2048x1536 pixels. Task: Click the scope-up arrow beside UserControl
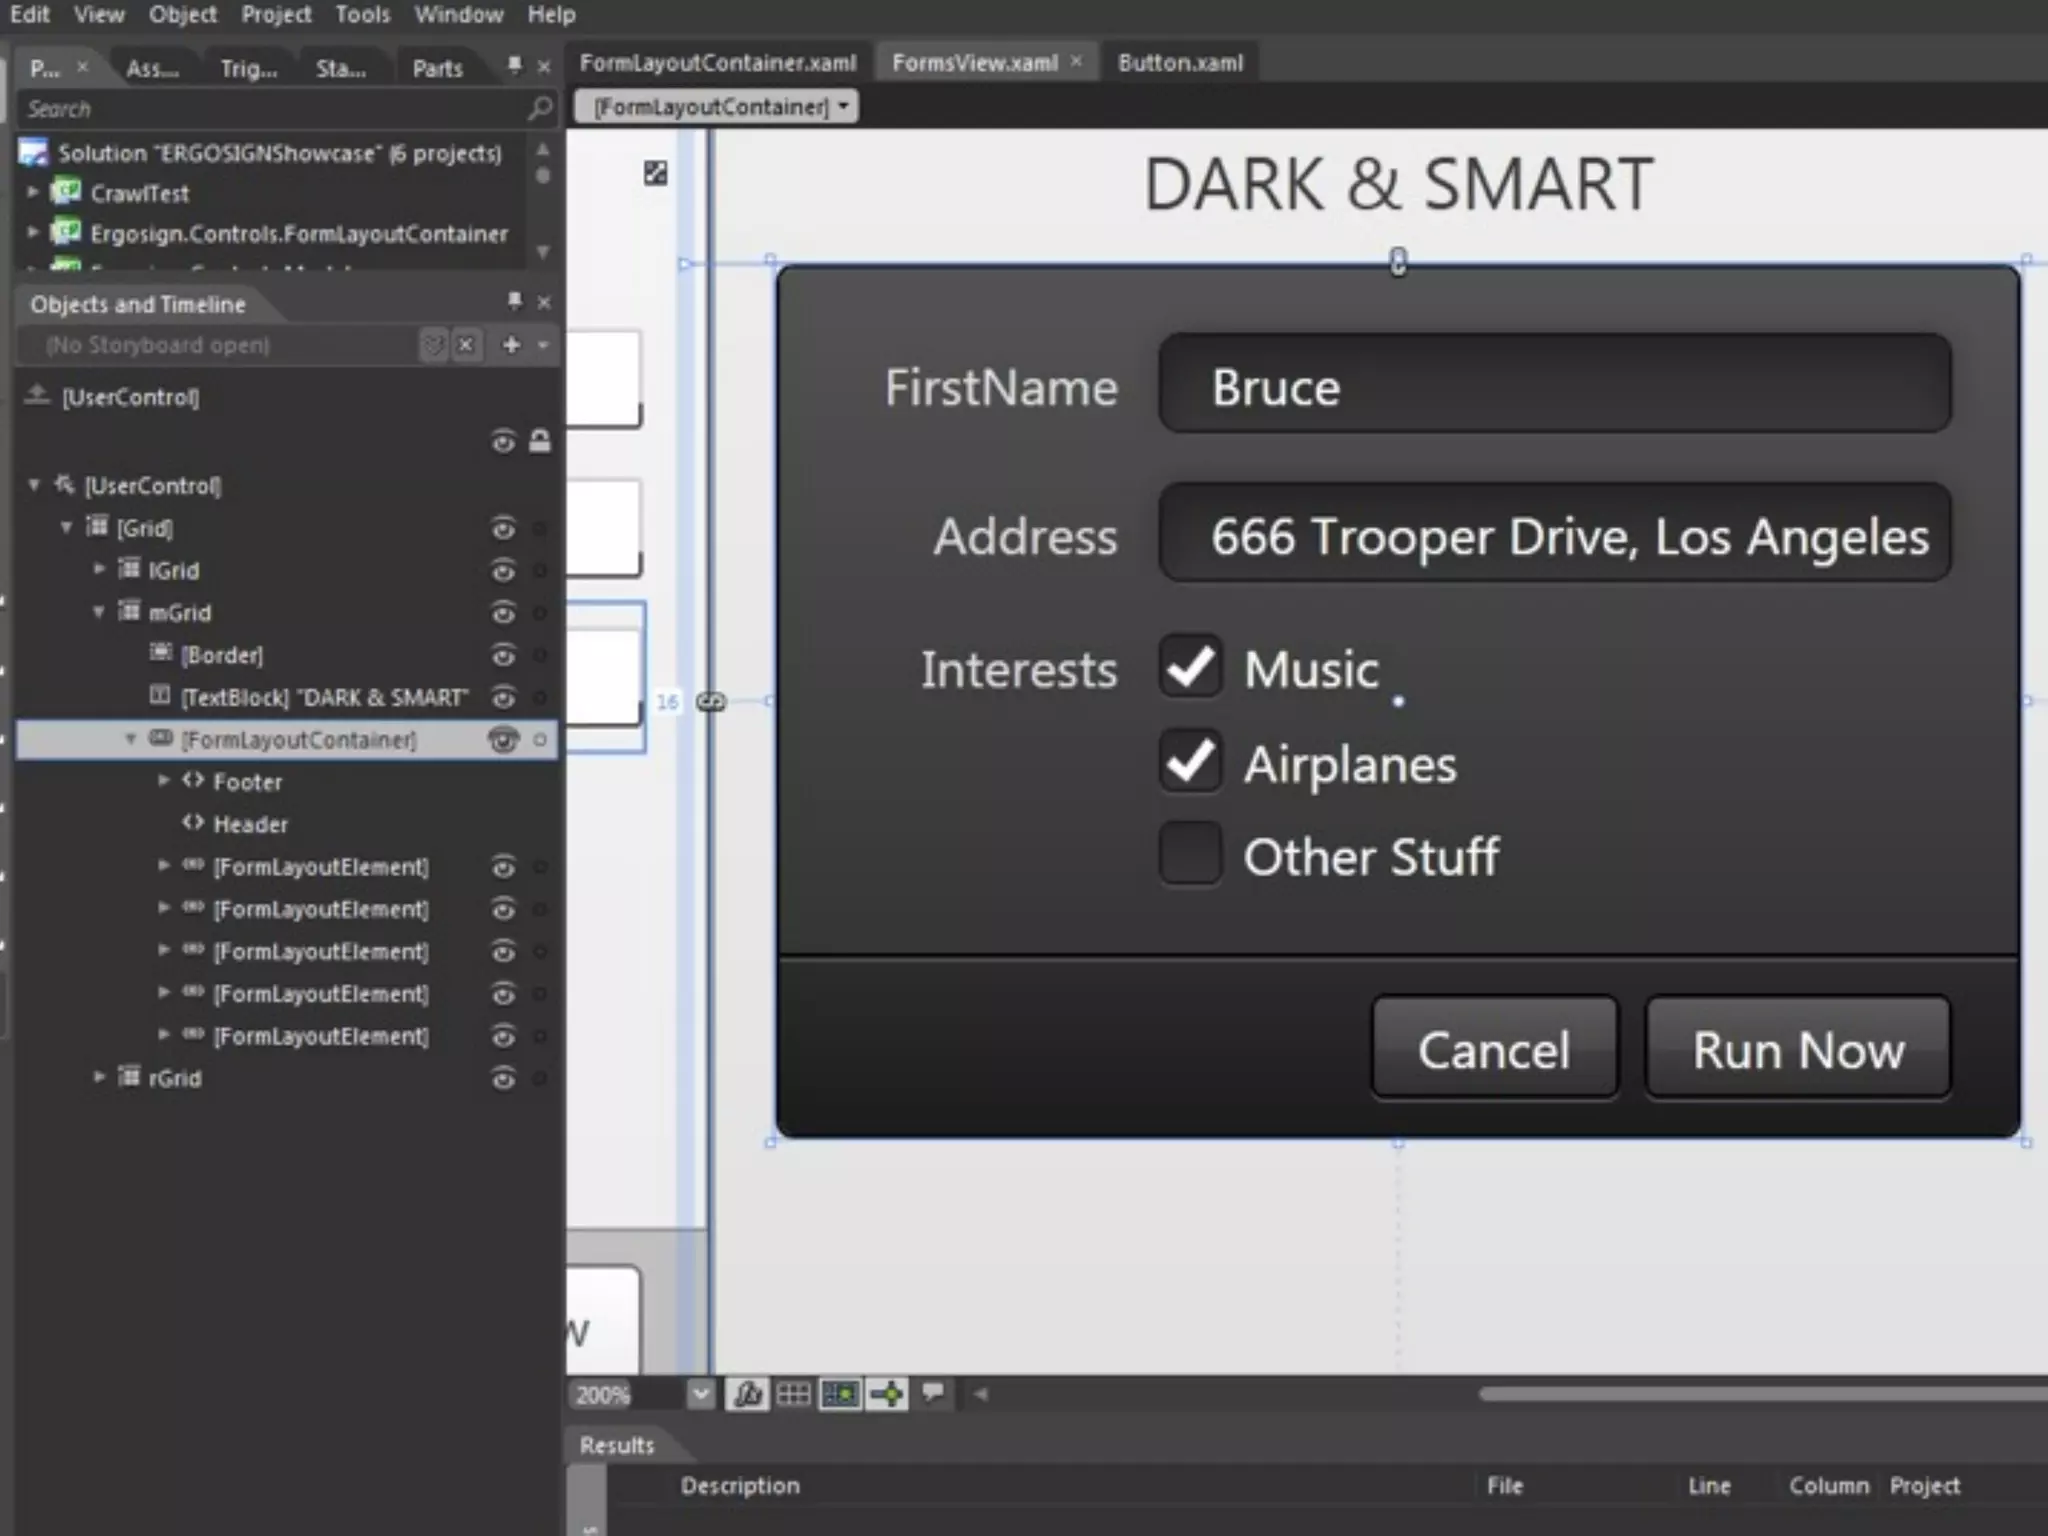tap(37, 395)
